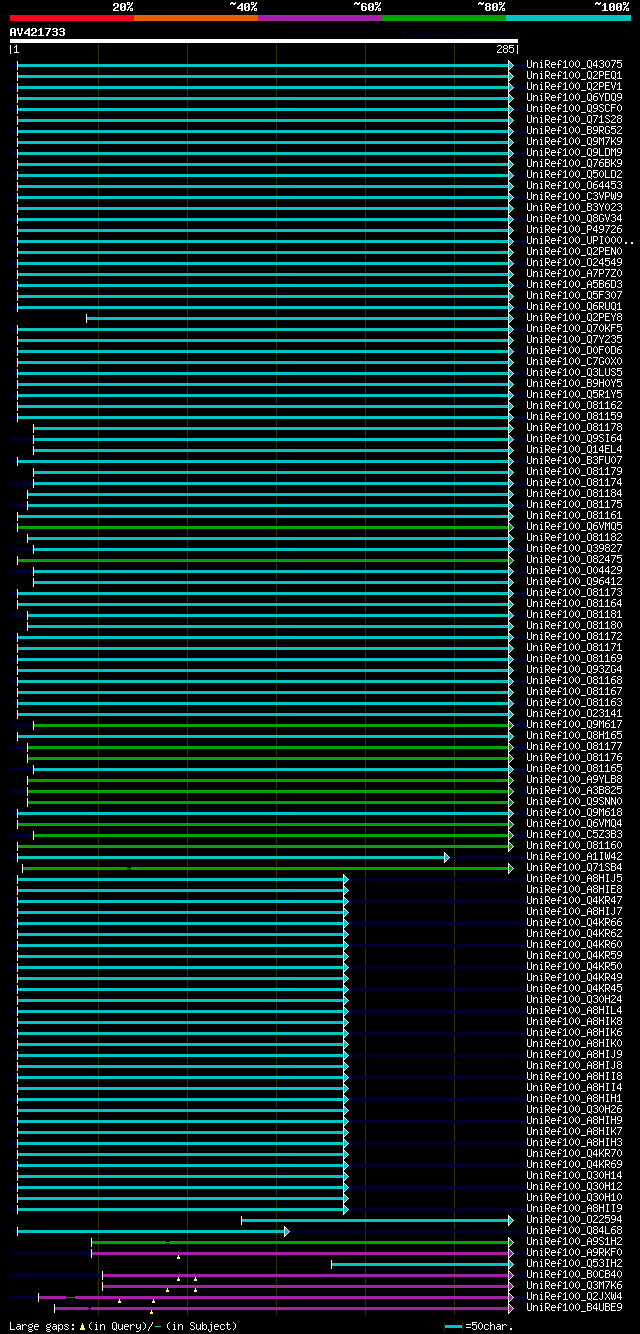Image resolution: width=640 pixels, height=1334 pixels.
Task: Select the UniRef100_O64453 entry
Action: [574, 185]
